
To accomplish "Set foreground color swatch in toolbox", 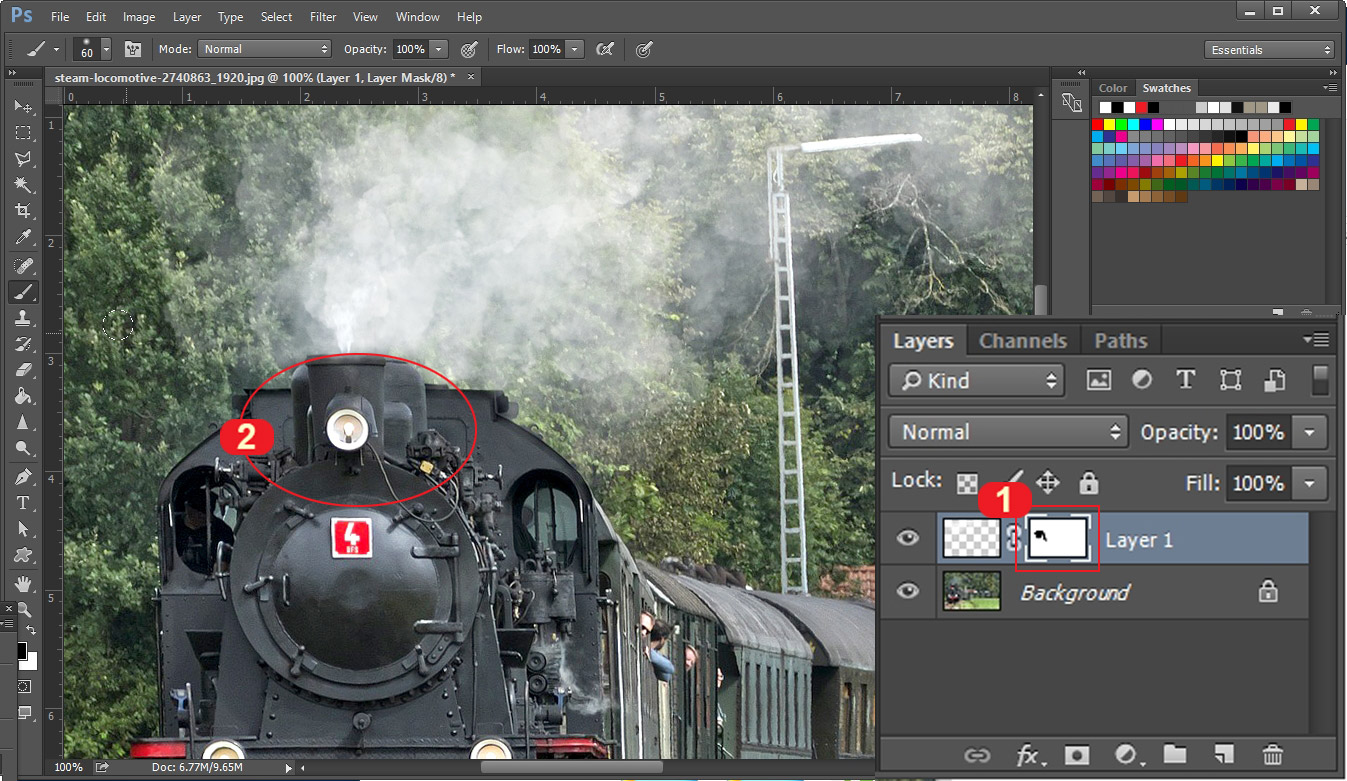I will coord(21,651).
